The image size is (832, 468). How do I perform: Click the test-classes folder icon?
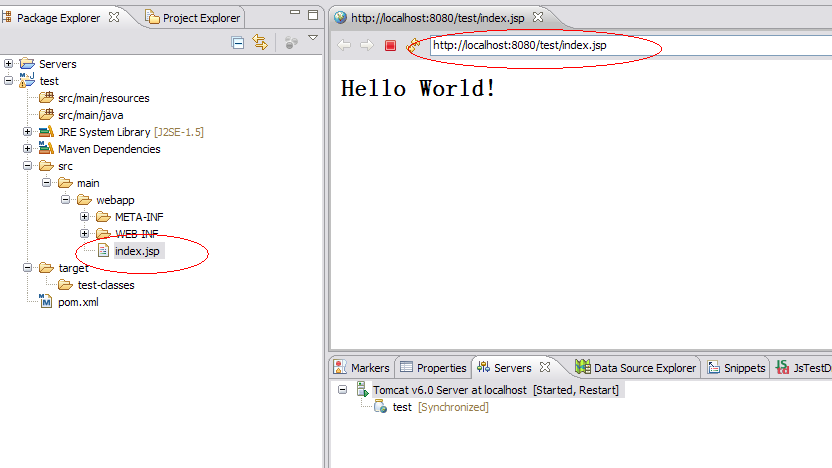66,285
